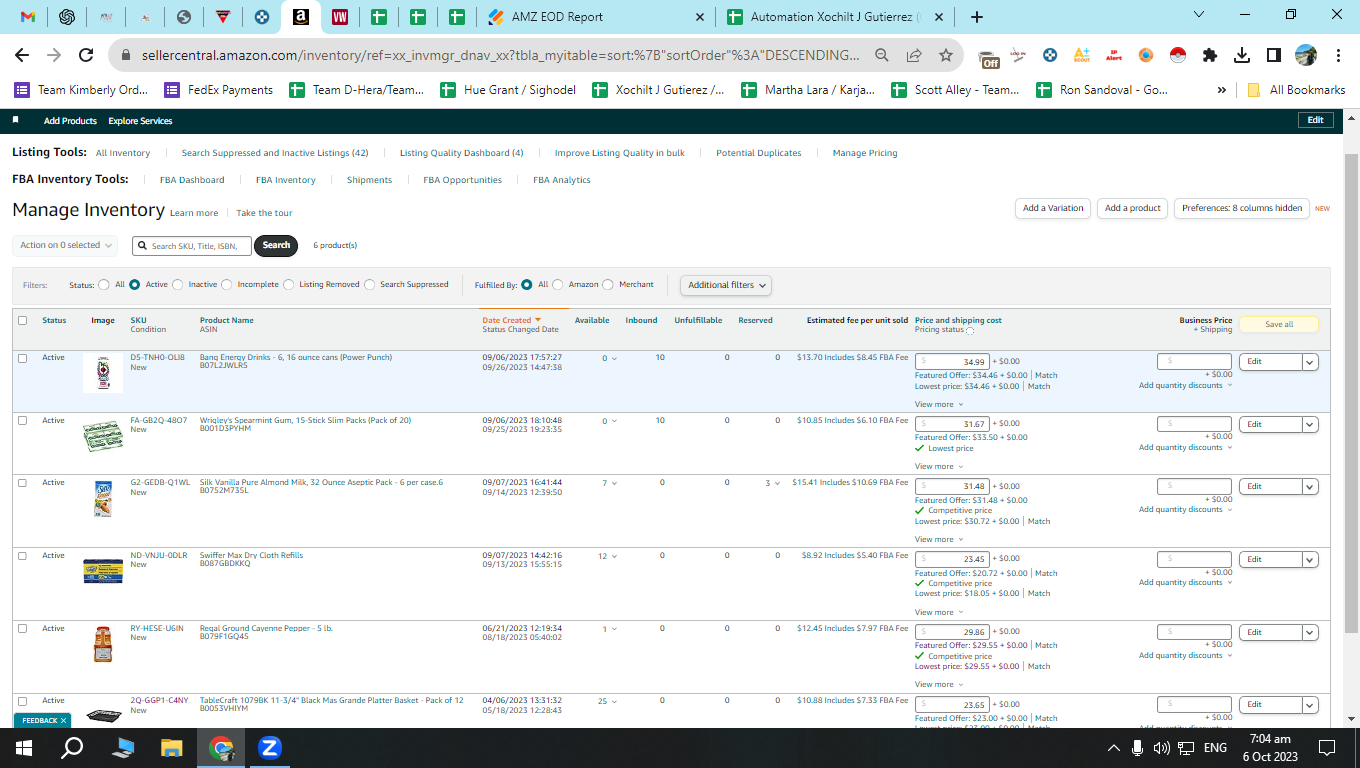Screen dimensions: 1360x768
Task: Go back to the previous browser page
Action: (x=22, y=55)
